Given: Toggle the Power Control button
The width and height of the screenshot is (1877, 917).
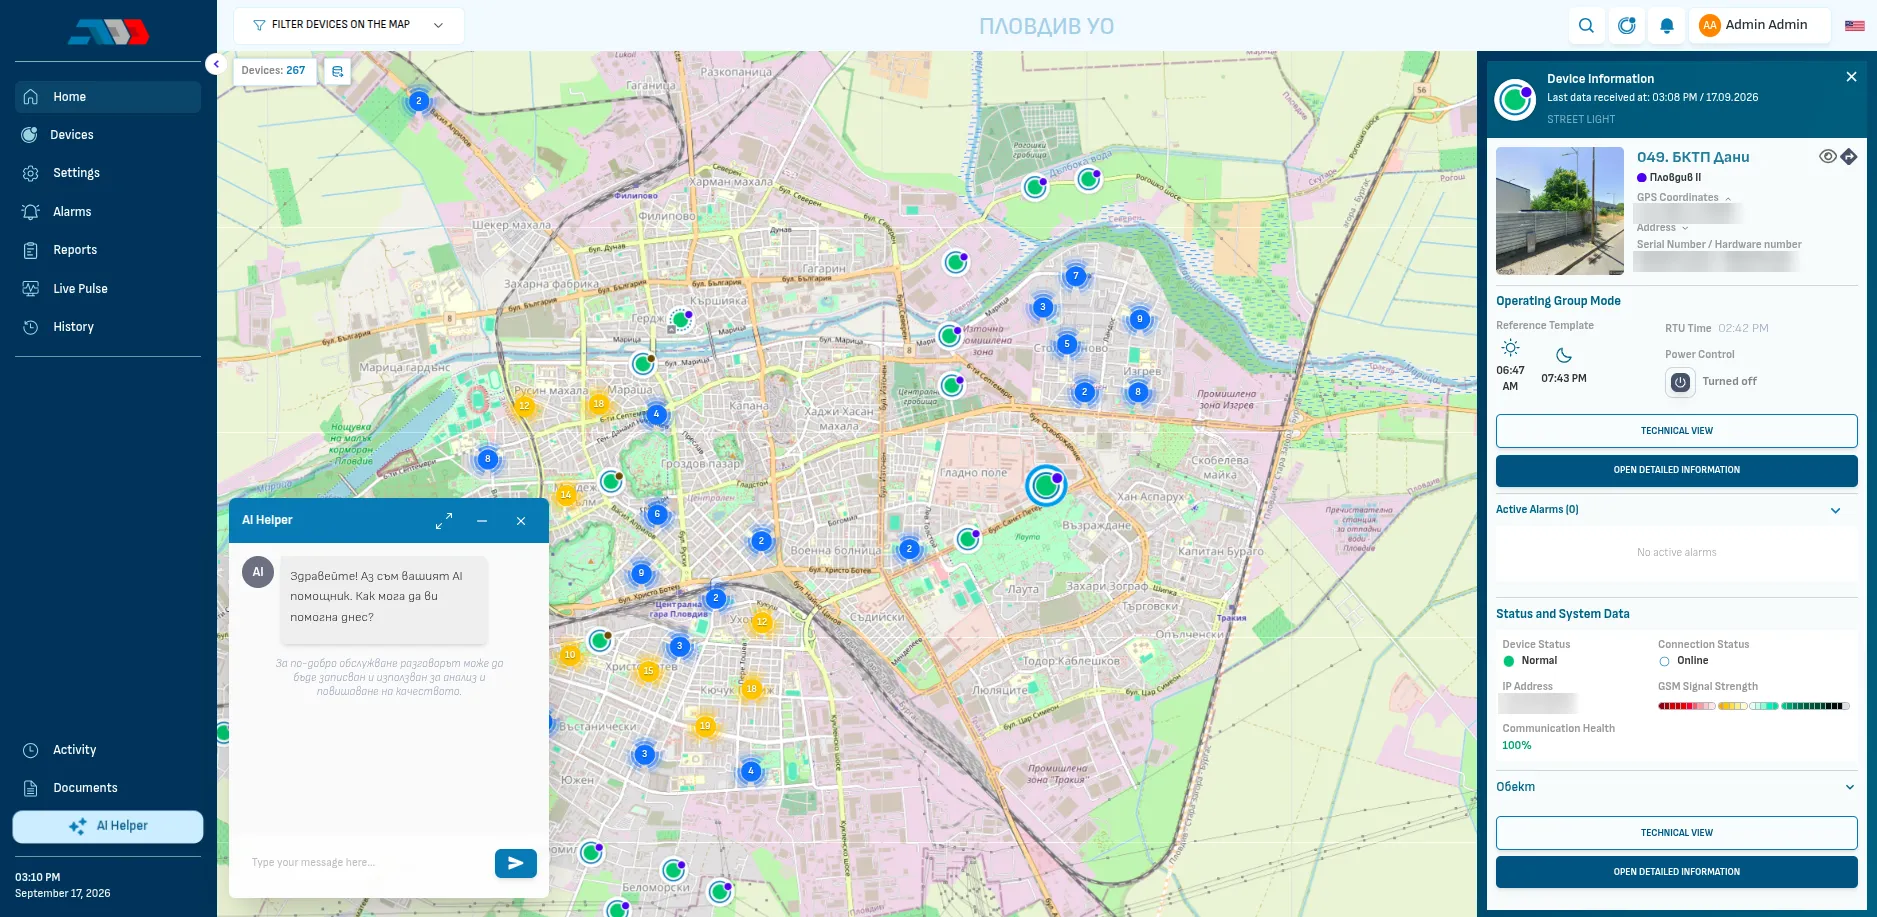Looking at the screenshot, I should click(1680, 382).
